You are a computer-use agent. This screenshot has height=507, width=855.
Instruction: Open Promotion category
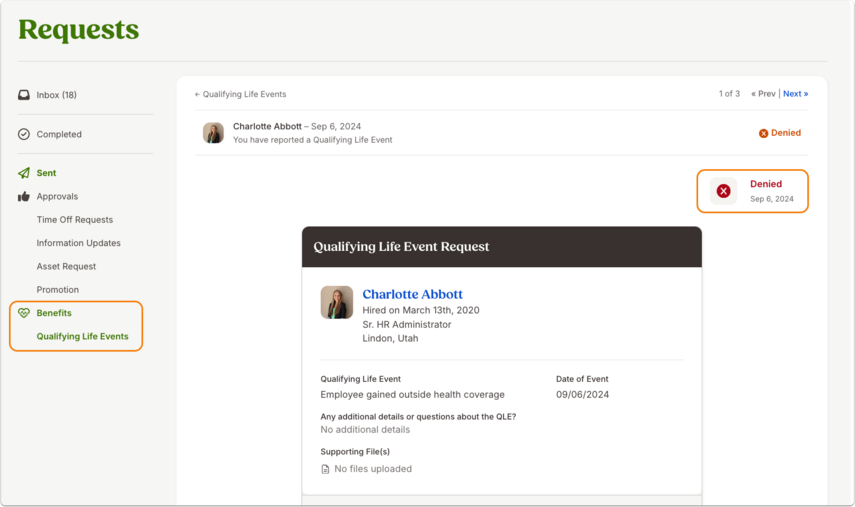pyautogui.click(x=58, y=289)
